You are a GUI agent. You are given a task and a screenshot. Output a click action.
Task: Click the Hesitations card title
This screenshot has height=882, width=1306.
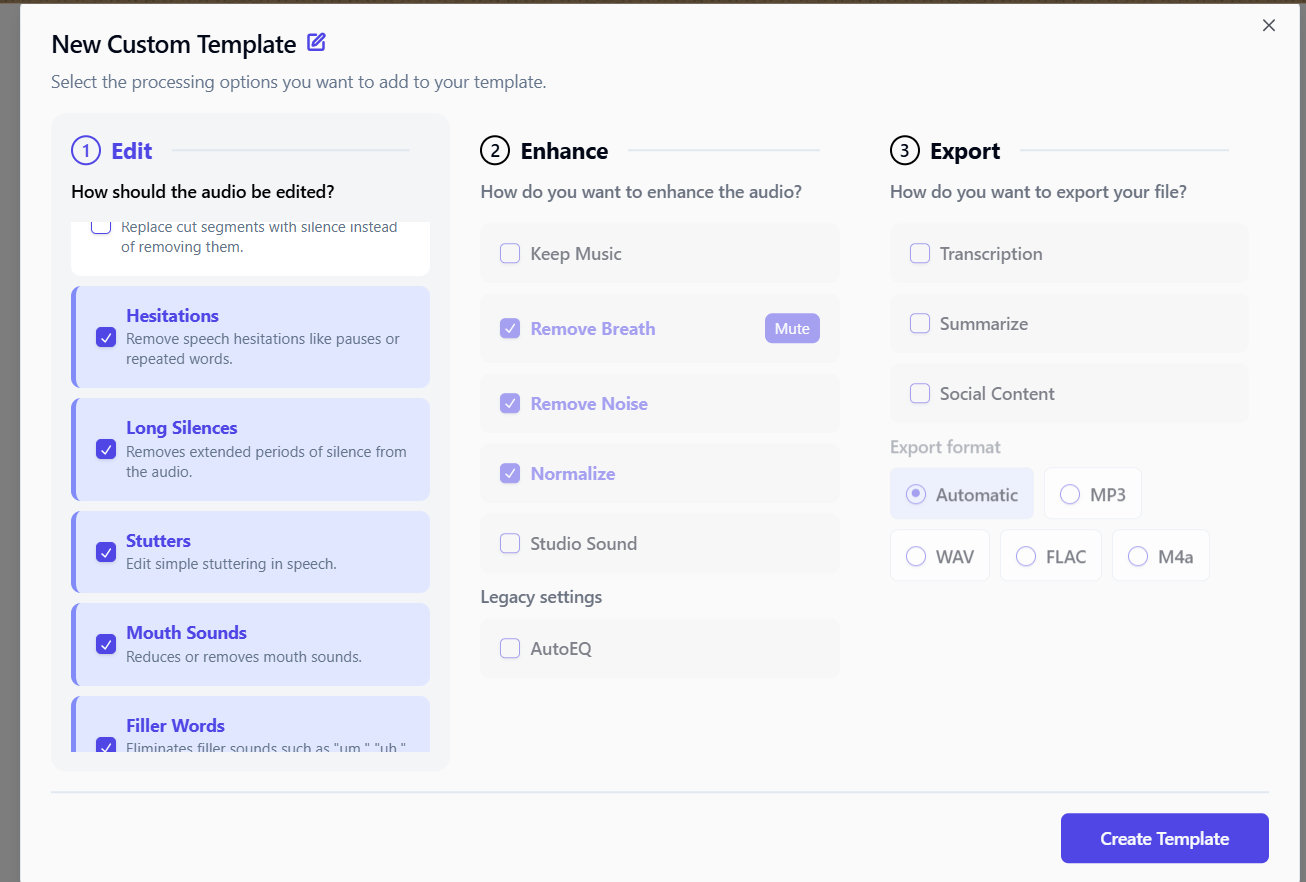tap(172, 316)
